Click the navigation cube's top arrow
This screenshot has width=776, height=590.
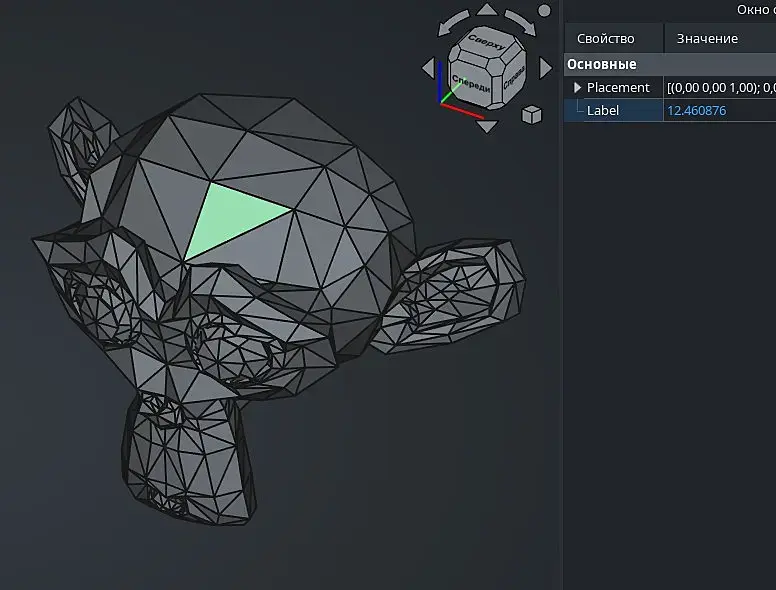click(x=487, y=9)
